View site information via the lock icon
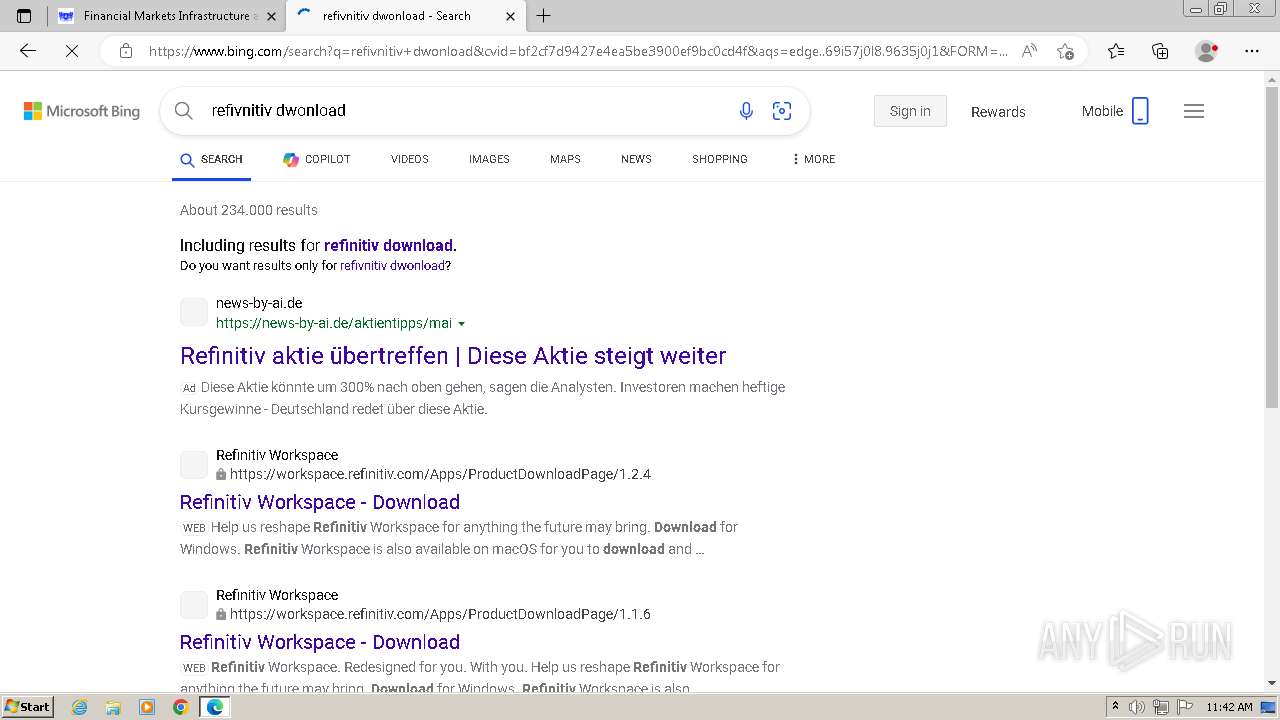1280x720 pixels. 125,51
